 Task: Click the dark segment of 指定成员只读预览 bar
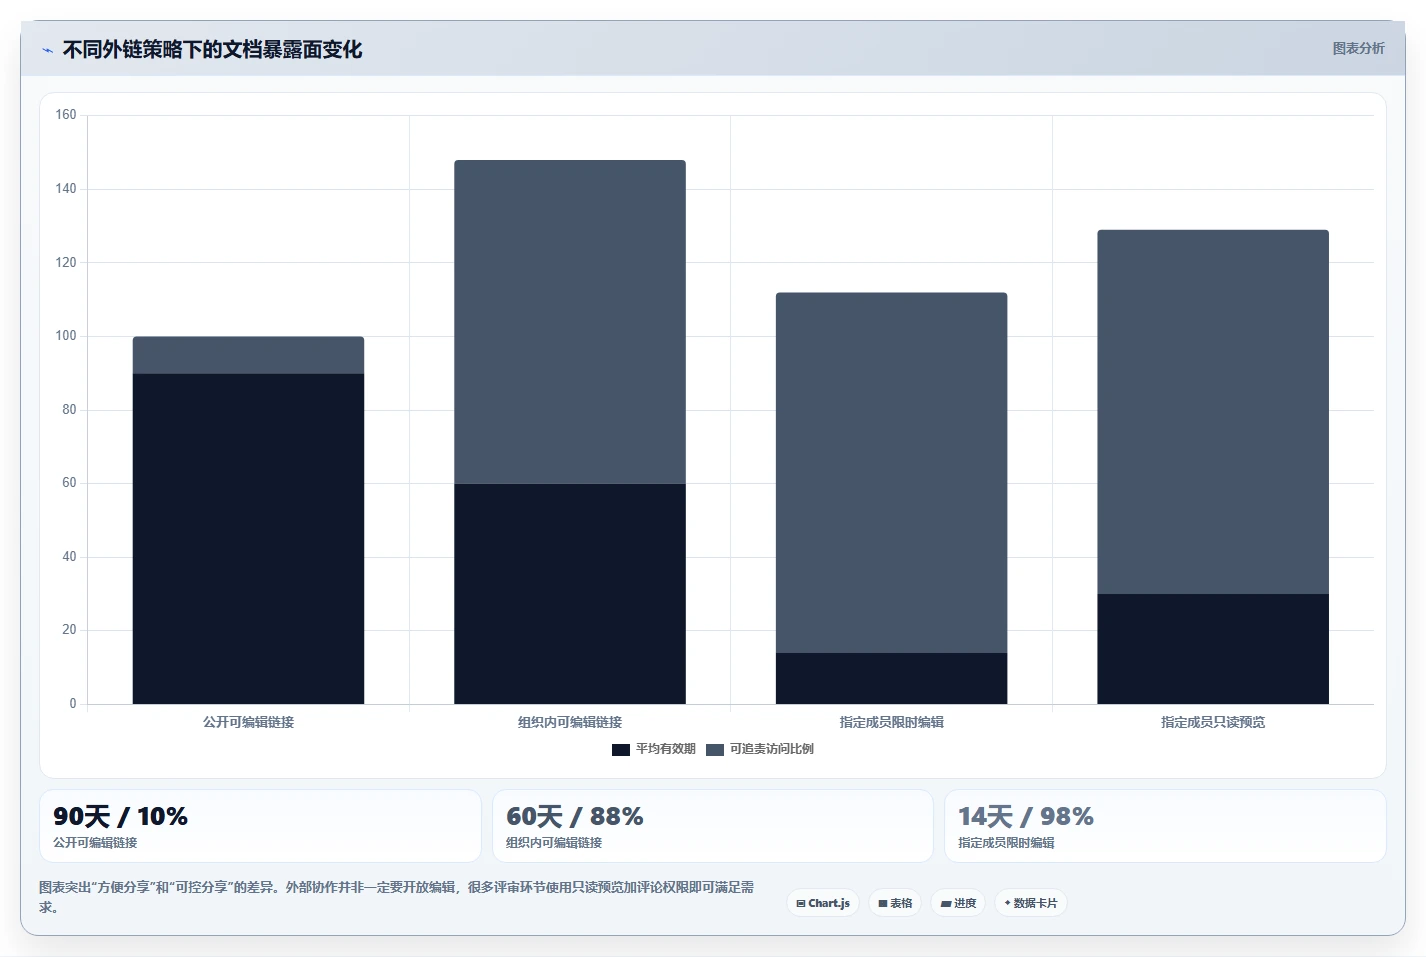(1213, 649)
